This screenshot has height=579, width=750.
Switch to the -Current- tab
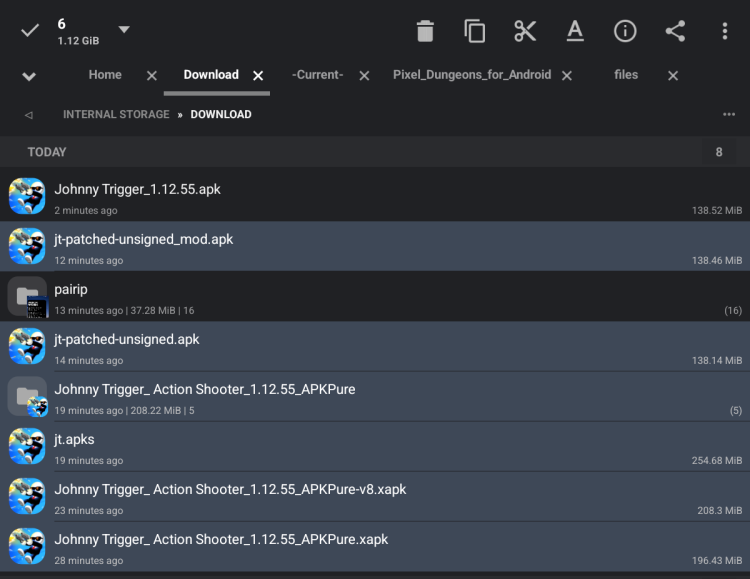coord(318,75)
